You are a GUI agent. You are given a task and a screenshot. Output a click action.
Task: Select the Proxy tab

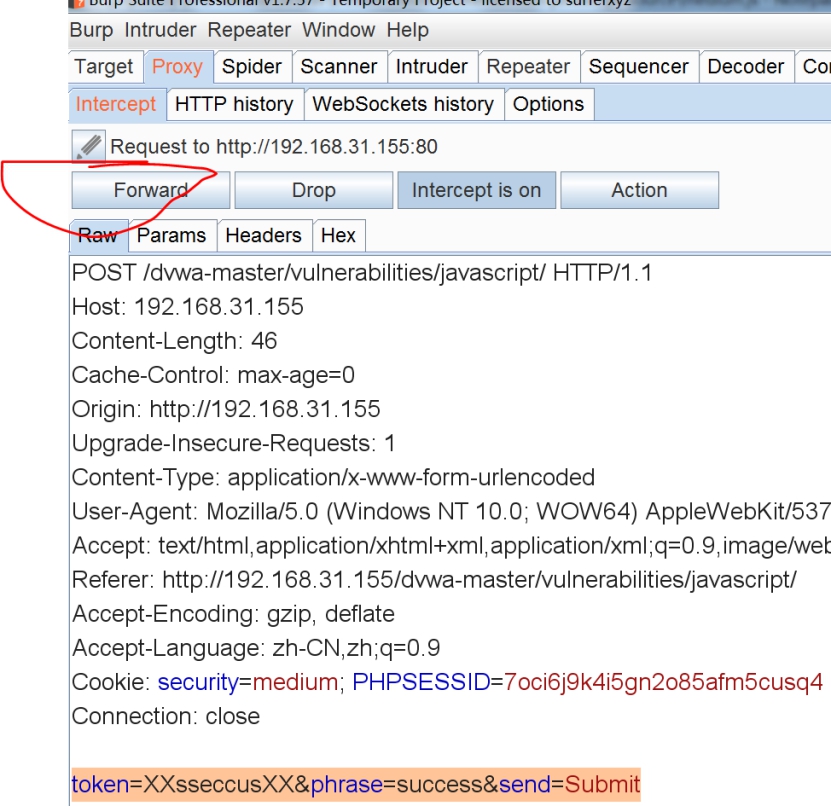(x=178, y=67)
